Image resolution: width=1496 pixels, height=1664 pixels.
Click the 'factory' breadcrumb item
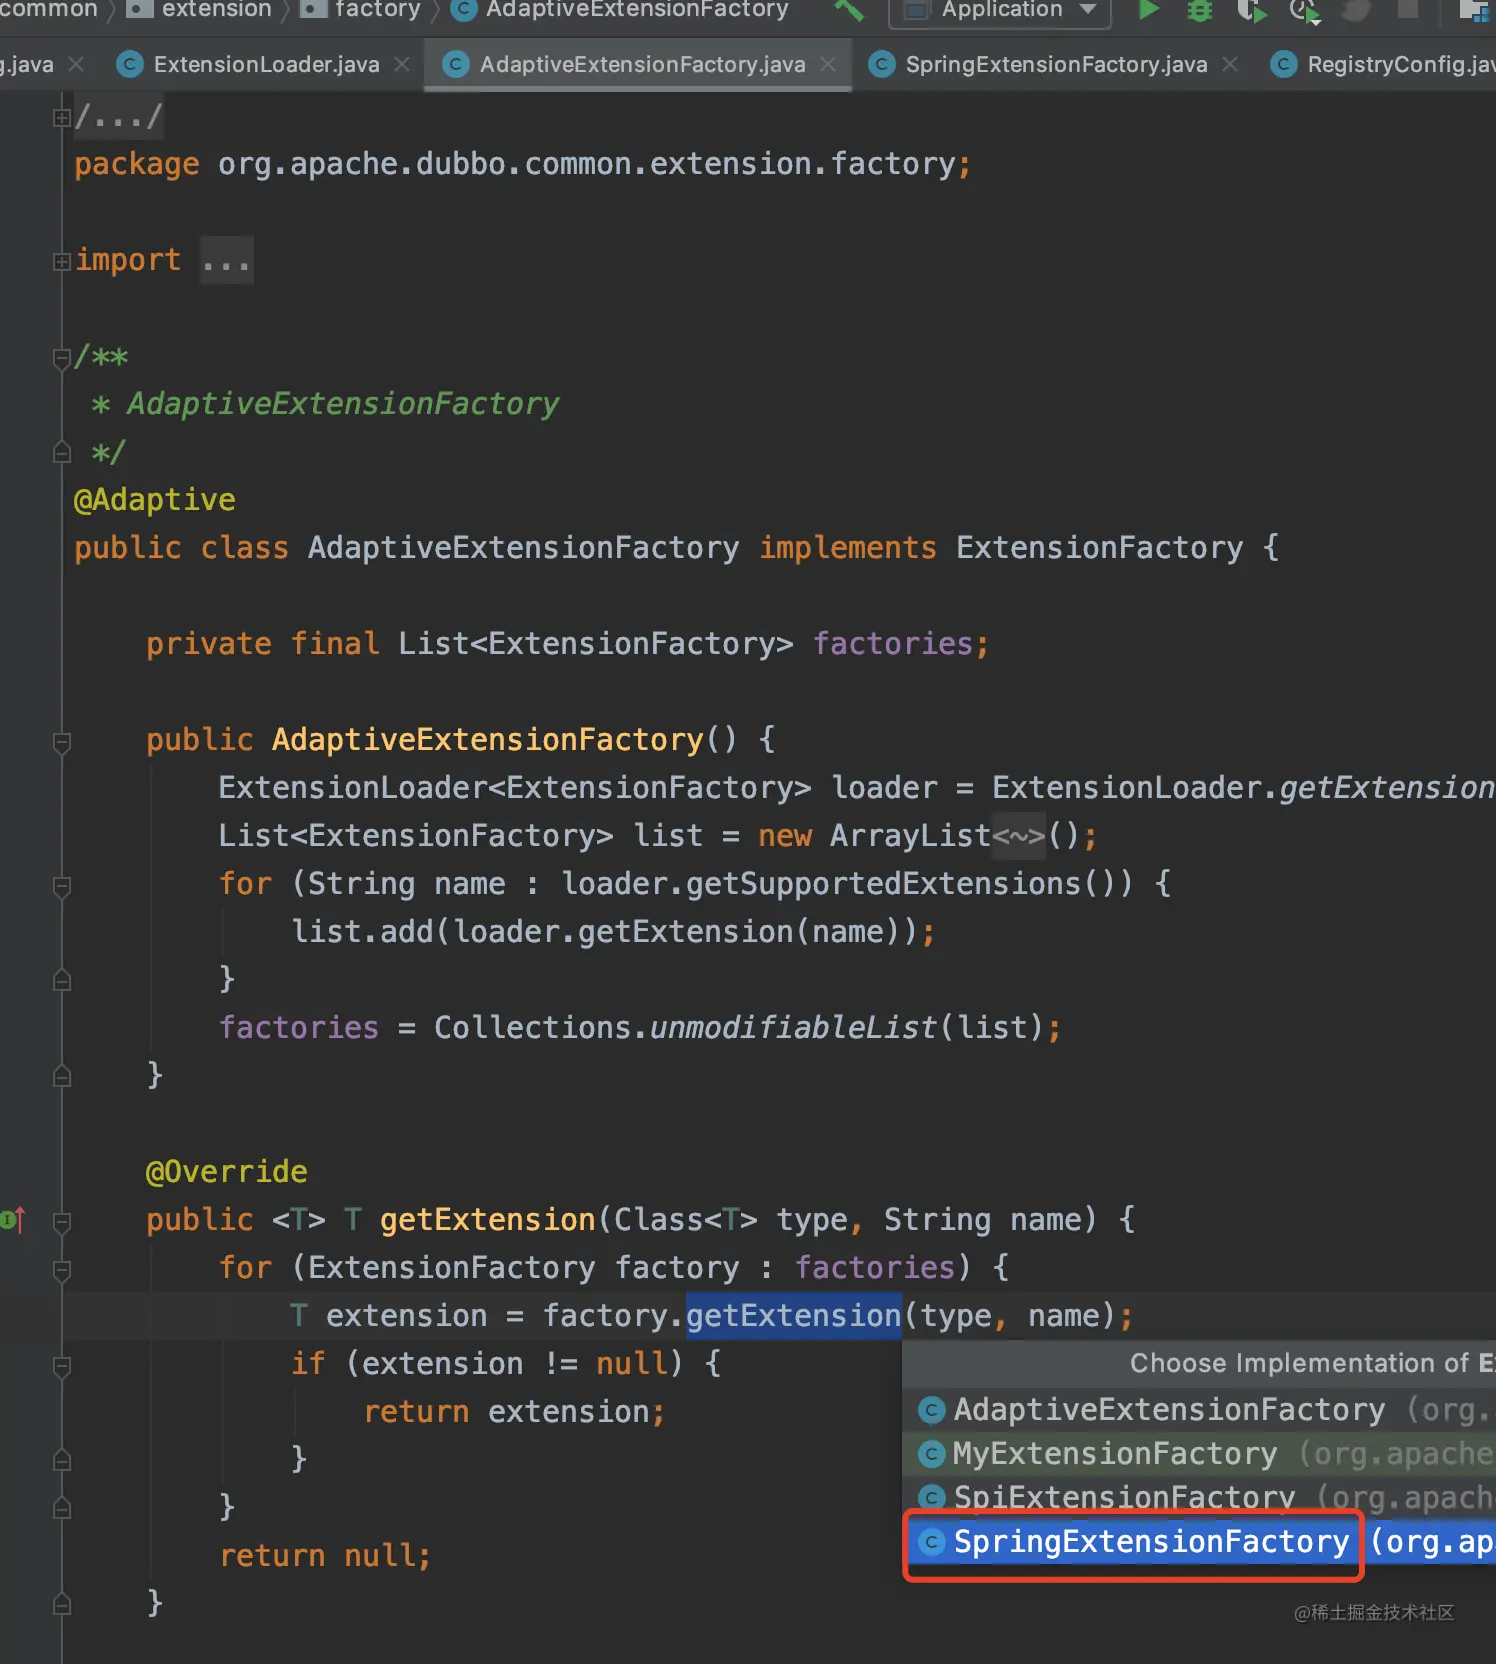[x=378, y=10]
